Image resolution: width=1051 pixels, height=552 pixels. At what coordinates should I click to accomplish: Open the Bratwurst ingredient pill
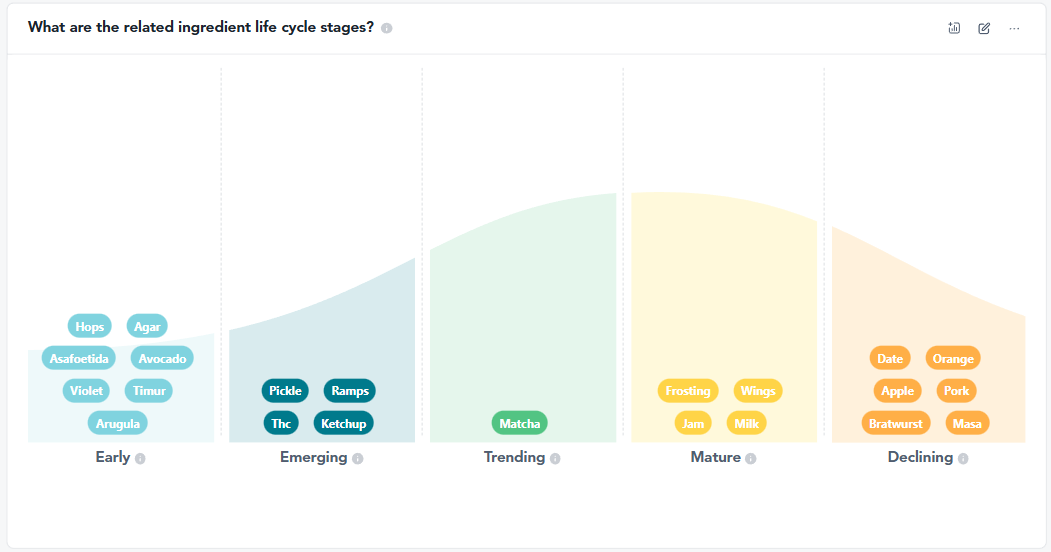pyautogui.click(x=896, y=423)
